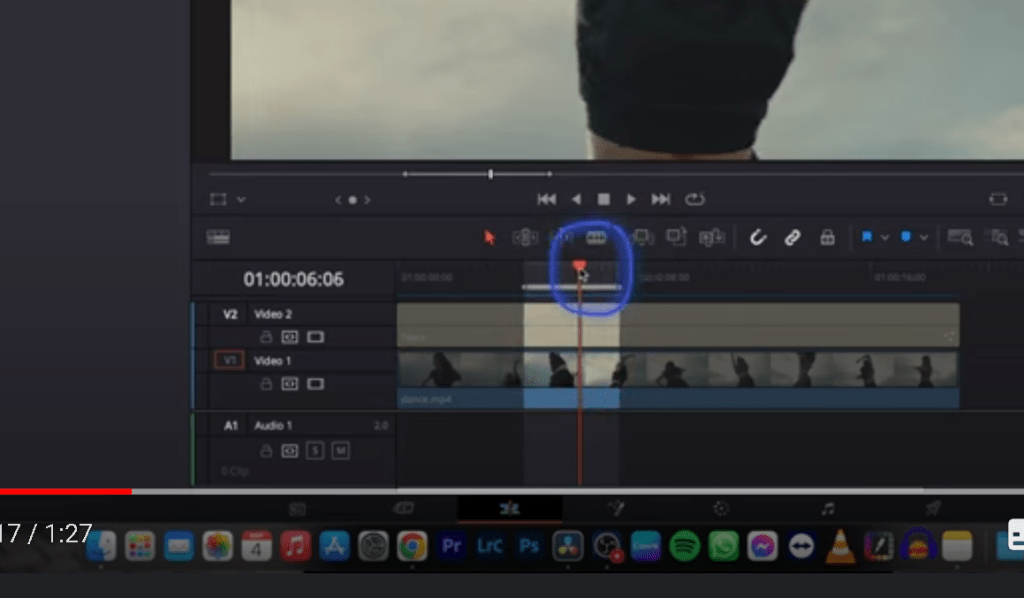
Task: Go to previous keyframe chevron in viewer
Action: tap(338, 200)
